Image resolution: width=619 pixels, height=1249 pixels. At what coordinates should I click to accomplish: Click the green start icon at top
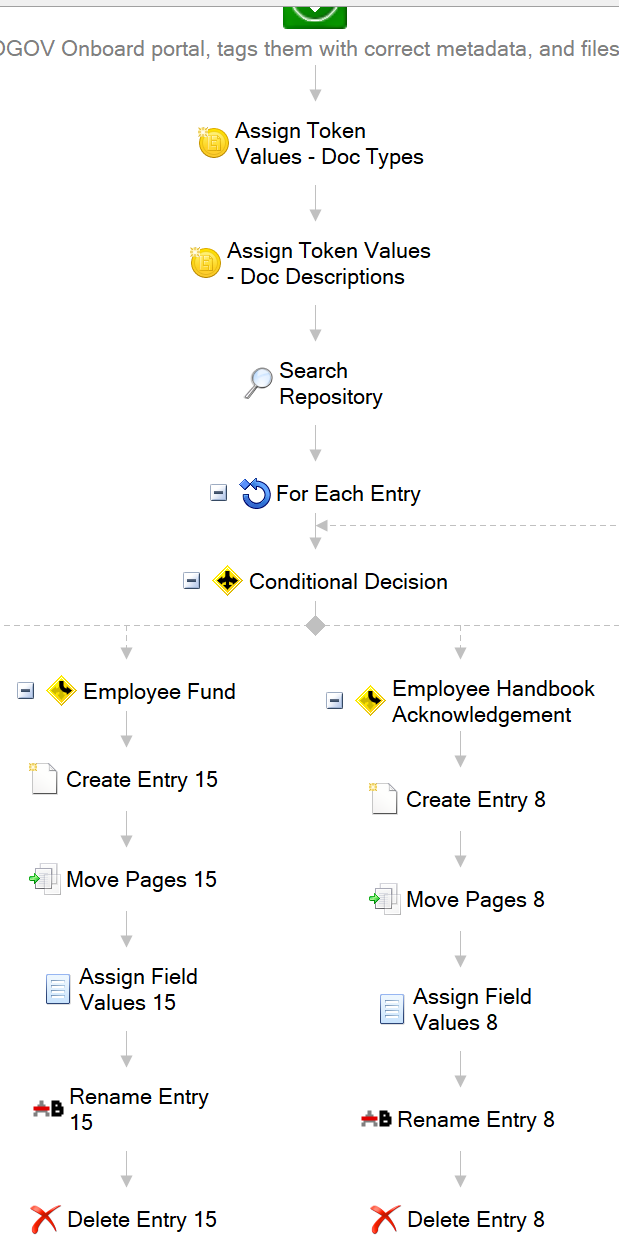pyautogui.click(x=315, y=12)
